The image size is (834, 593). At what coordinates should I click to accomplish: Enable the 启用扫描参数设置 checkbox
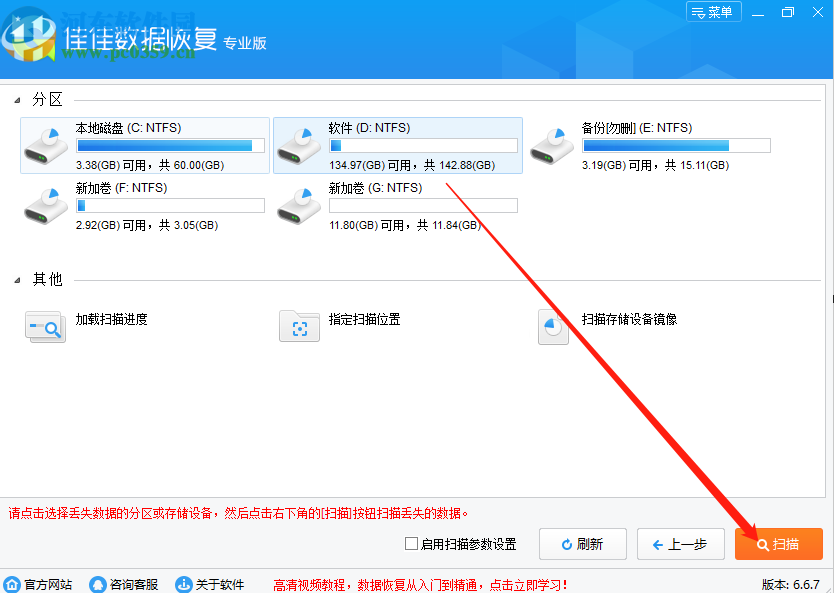pos(410,544)
